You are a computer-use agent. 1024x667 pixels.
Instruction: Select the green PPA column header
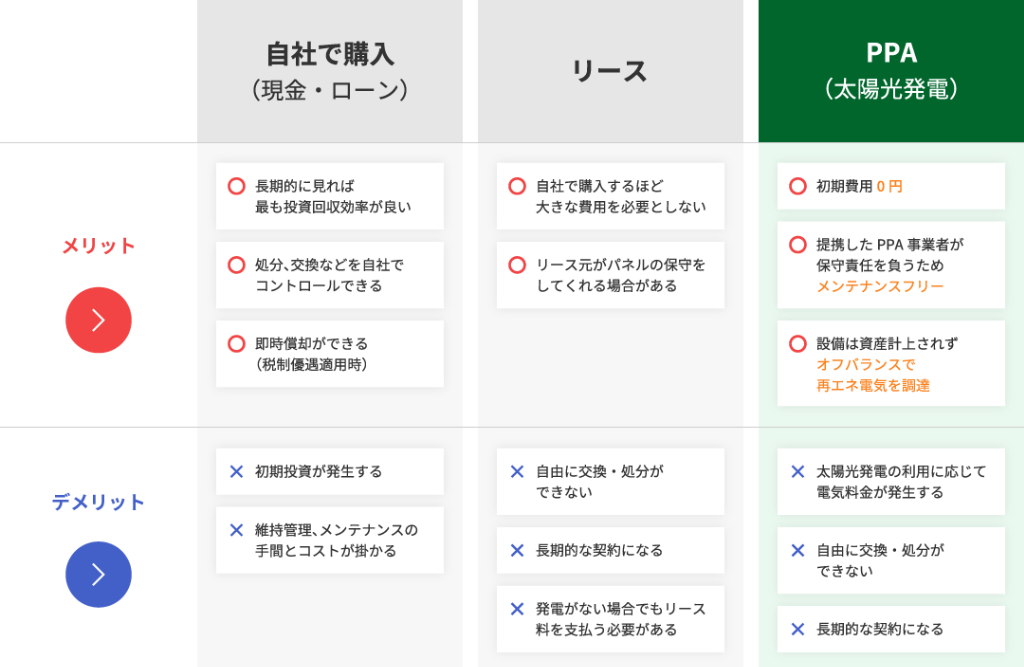tap(890, 71)
